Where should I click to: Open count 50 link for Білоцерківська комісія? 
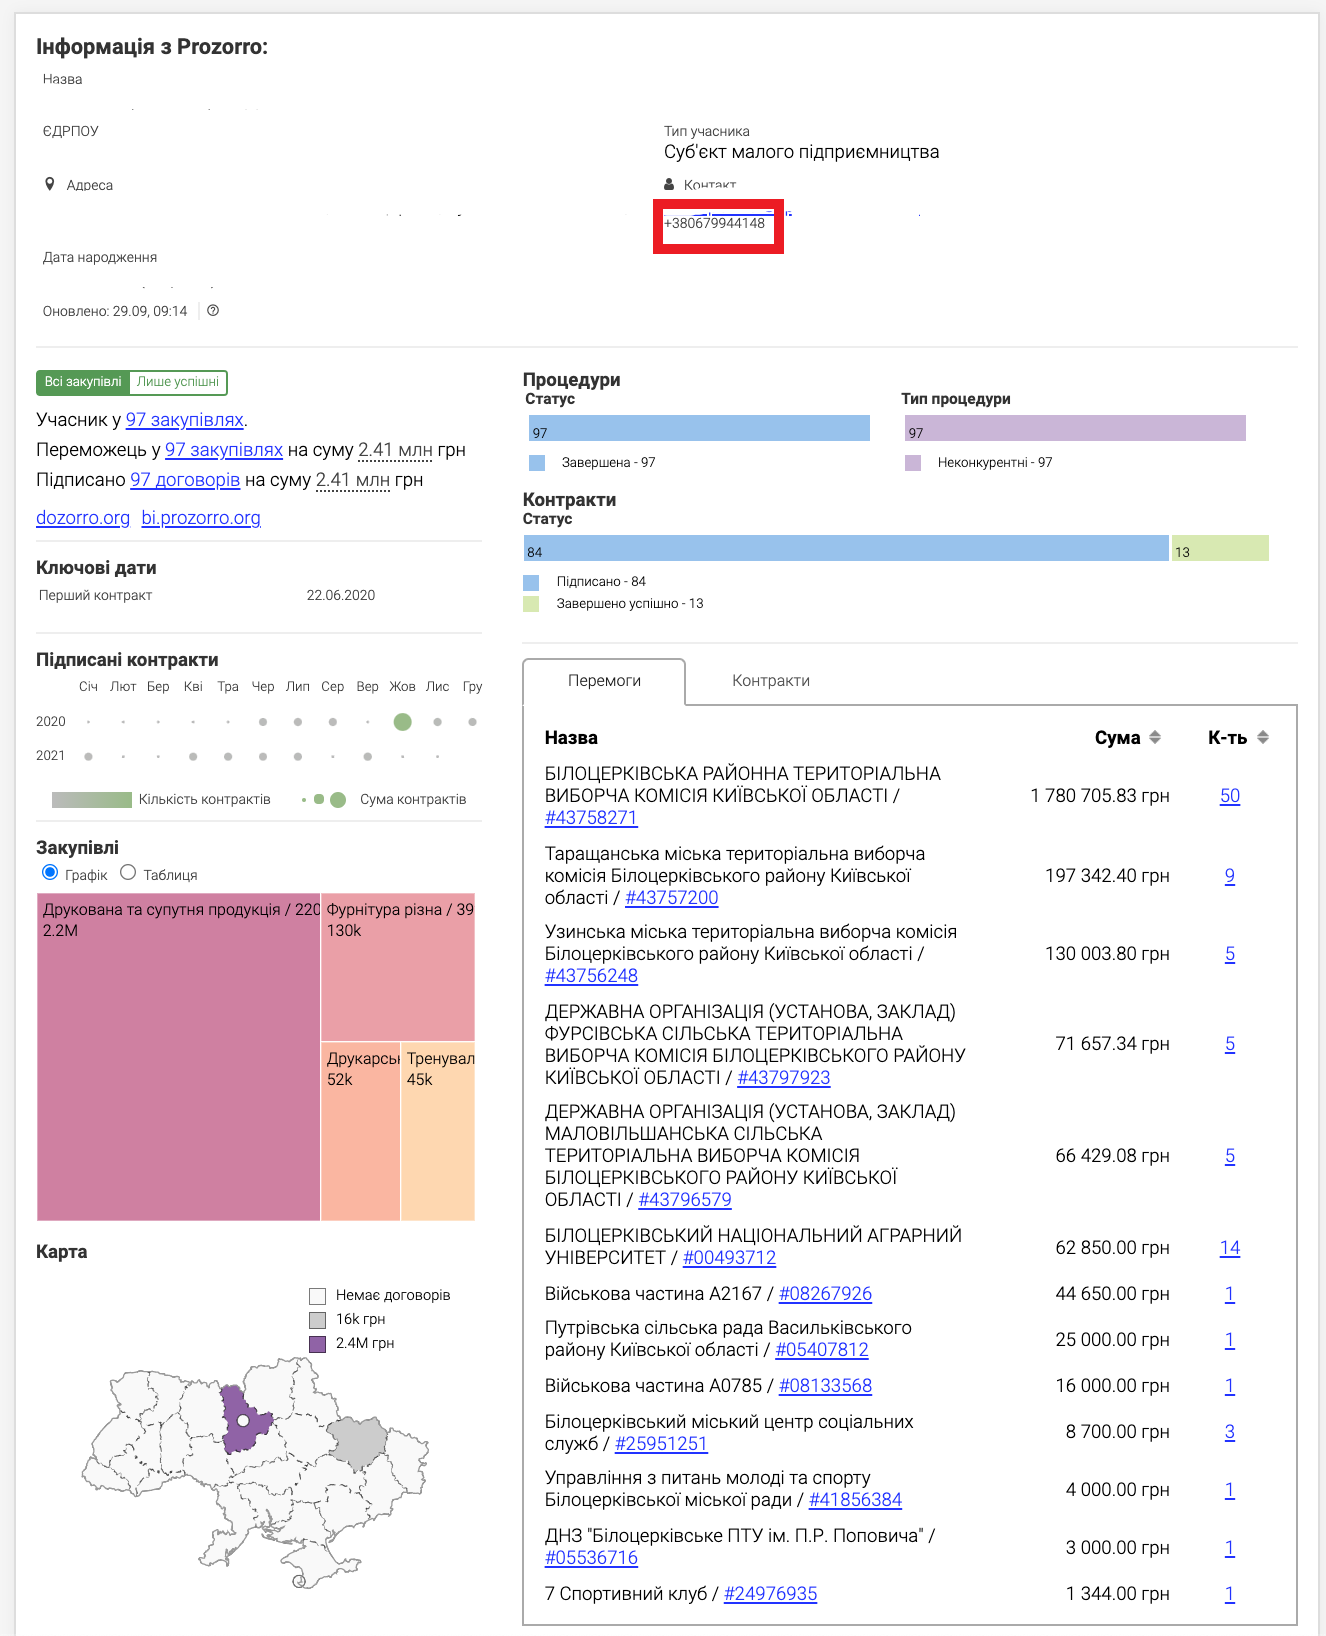pos(1229,796)
